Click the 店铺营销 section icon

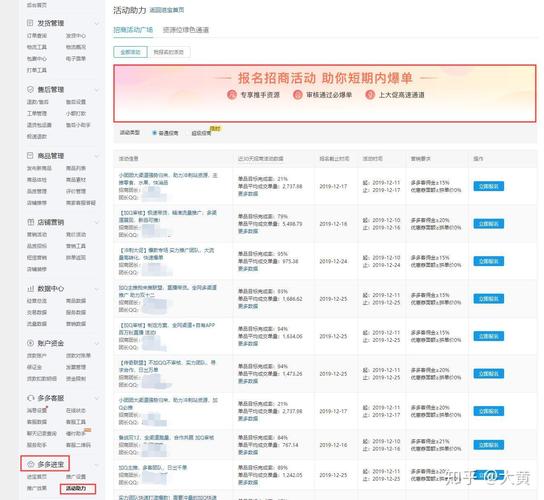[x=30, y=222]
